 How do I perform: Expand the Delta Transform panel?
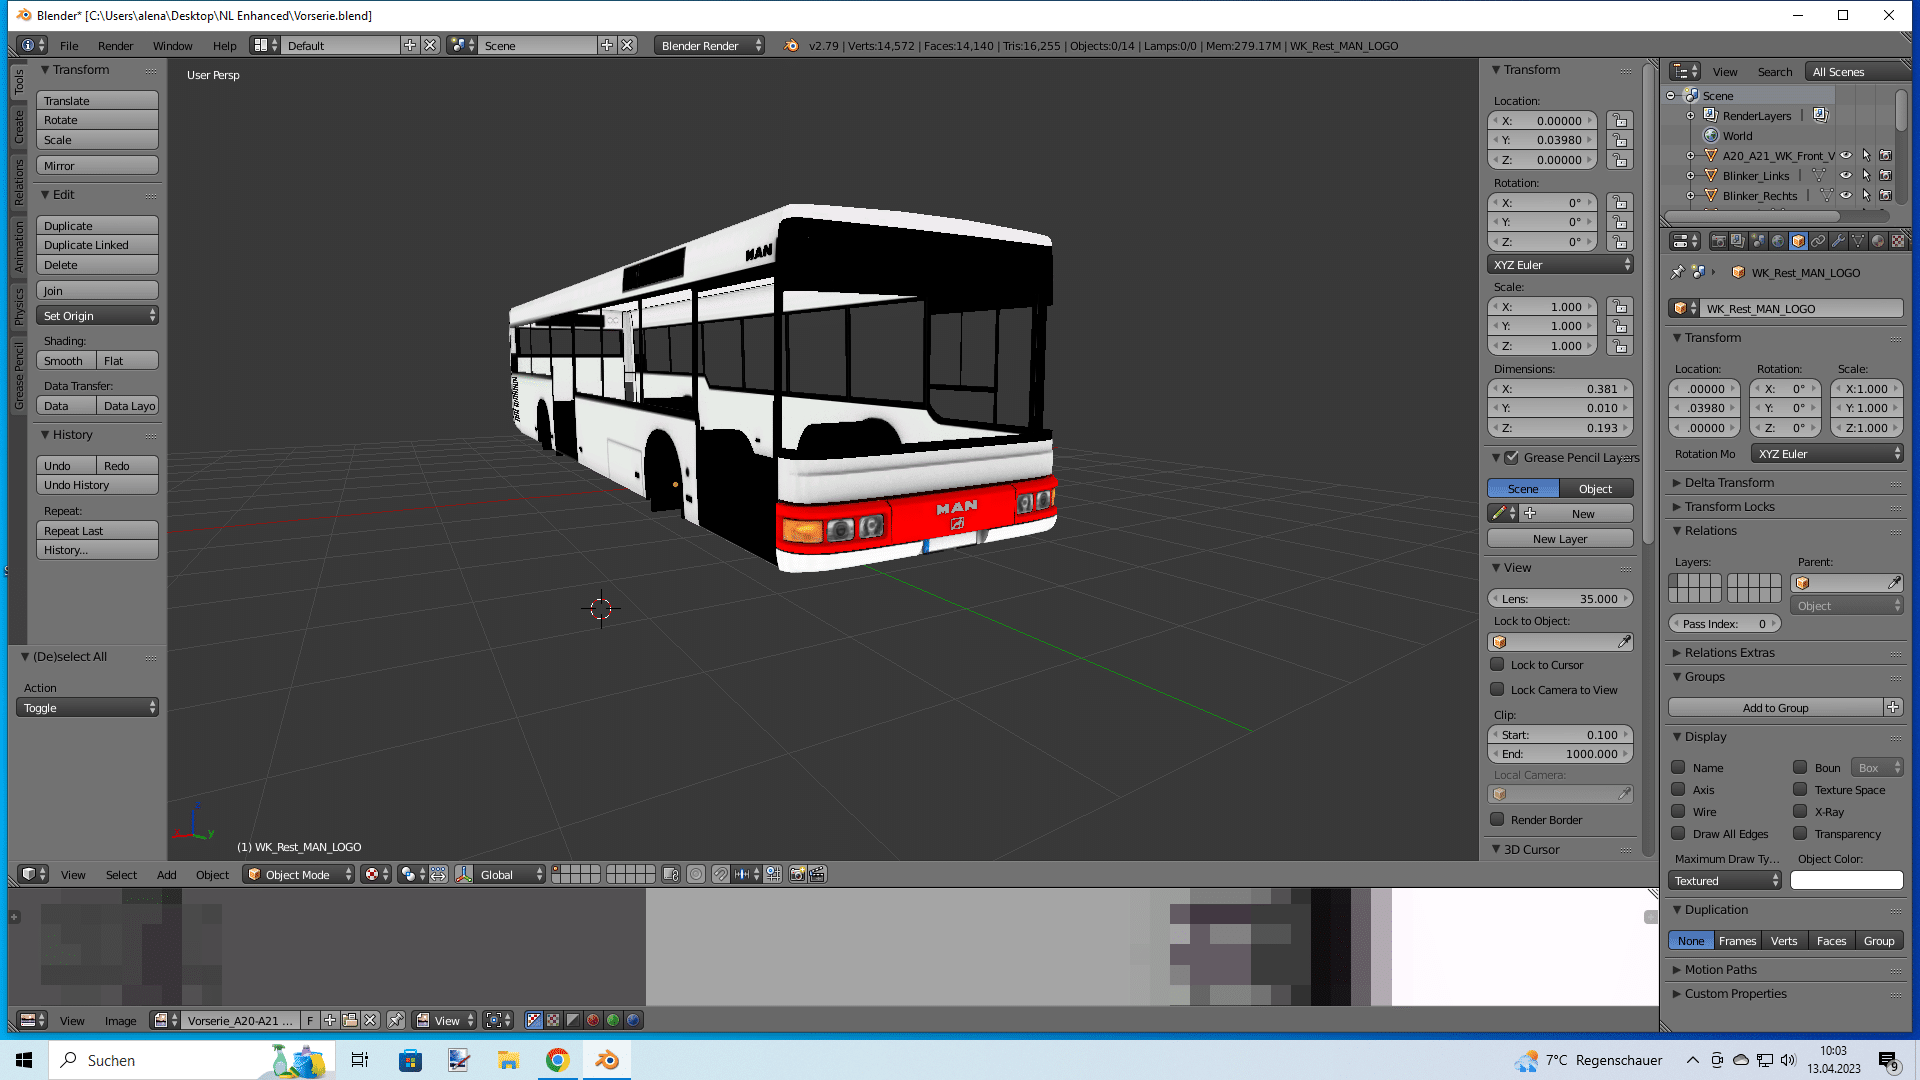pyautogui.click(x=1729, y=482)
